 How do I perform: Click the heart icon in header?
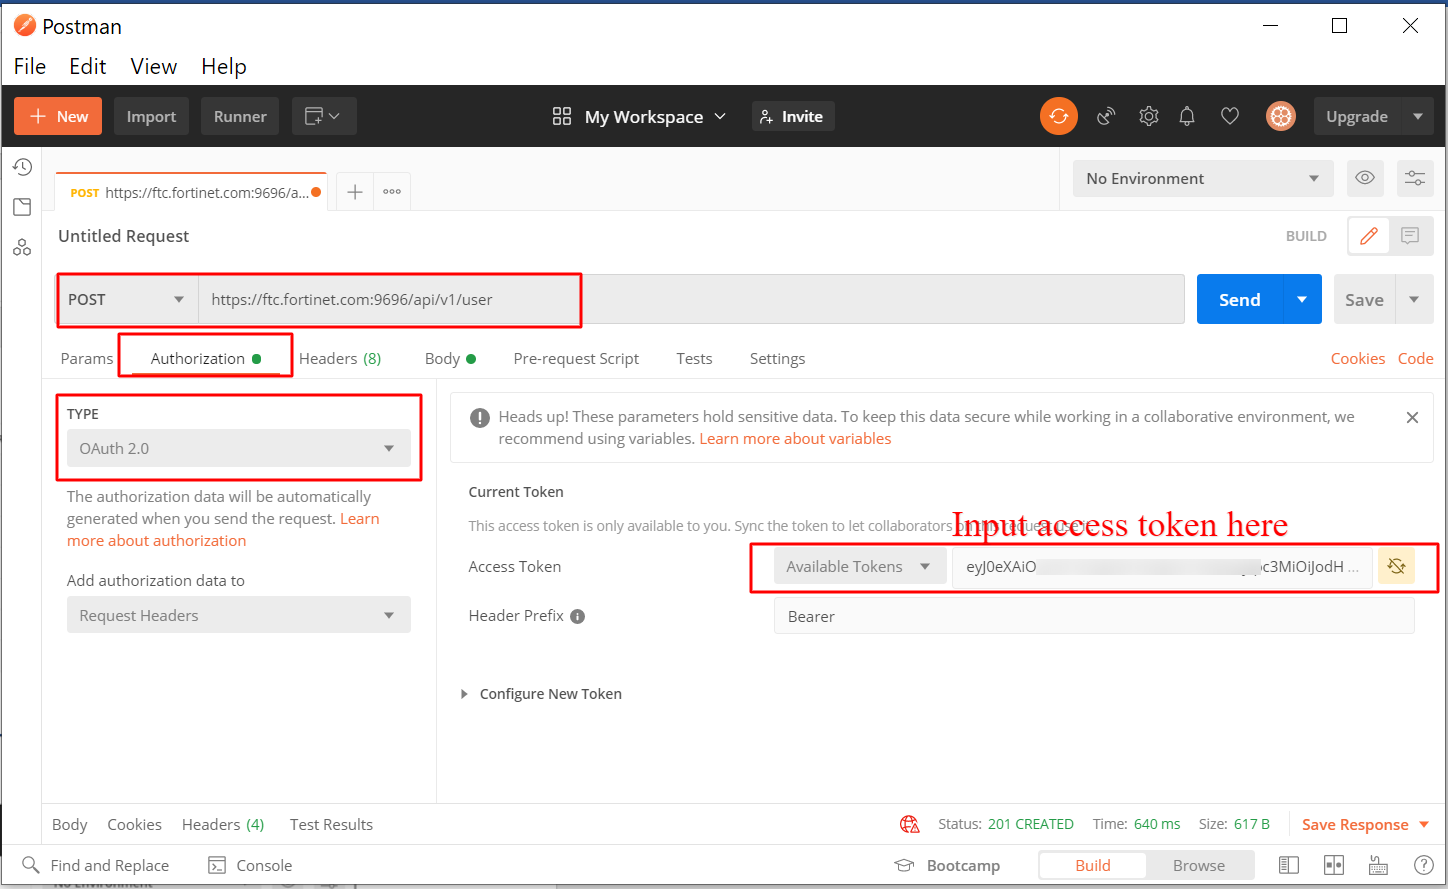[x=1230, y=116]
